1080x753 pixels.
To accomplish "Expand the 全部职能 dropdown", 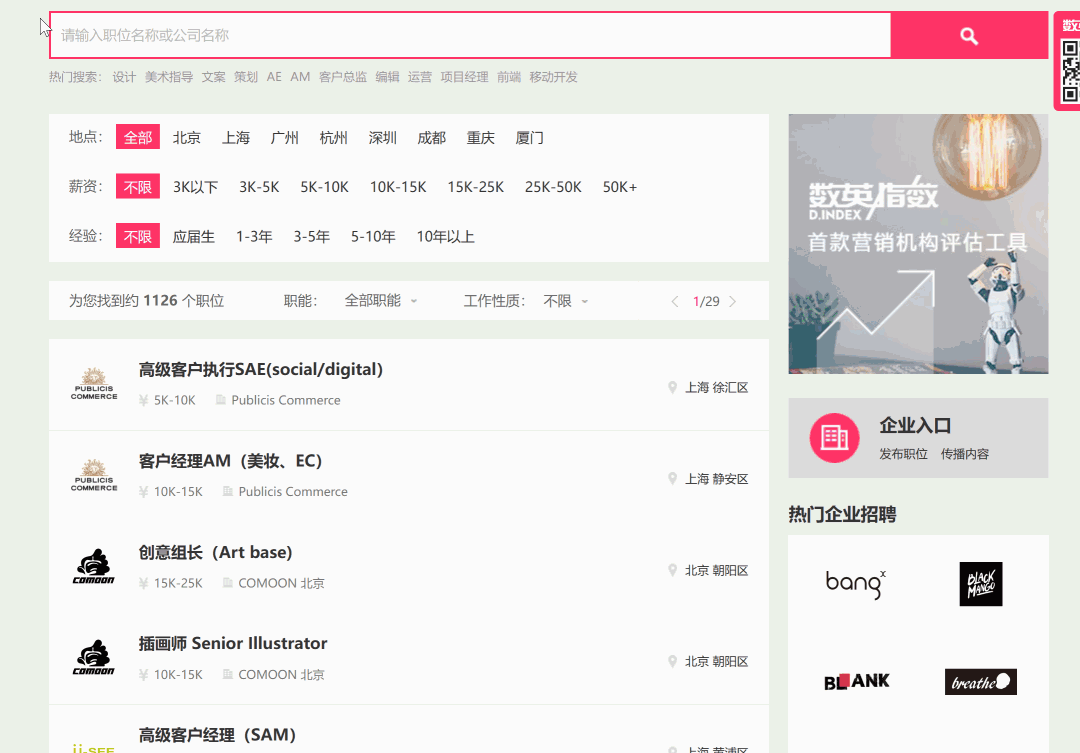I will pos(381,301).
